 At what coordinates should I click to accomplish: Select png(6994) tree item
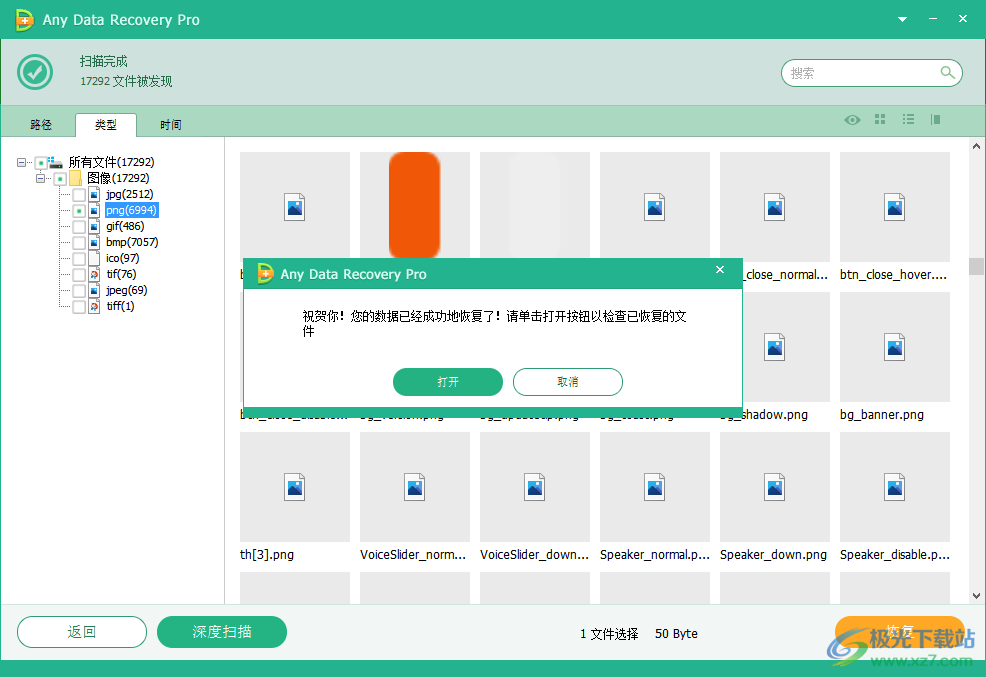point(131,210)
